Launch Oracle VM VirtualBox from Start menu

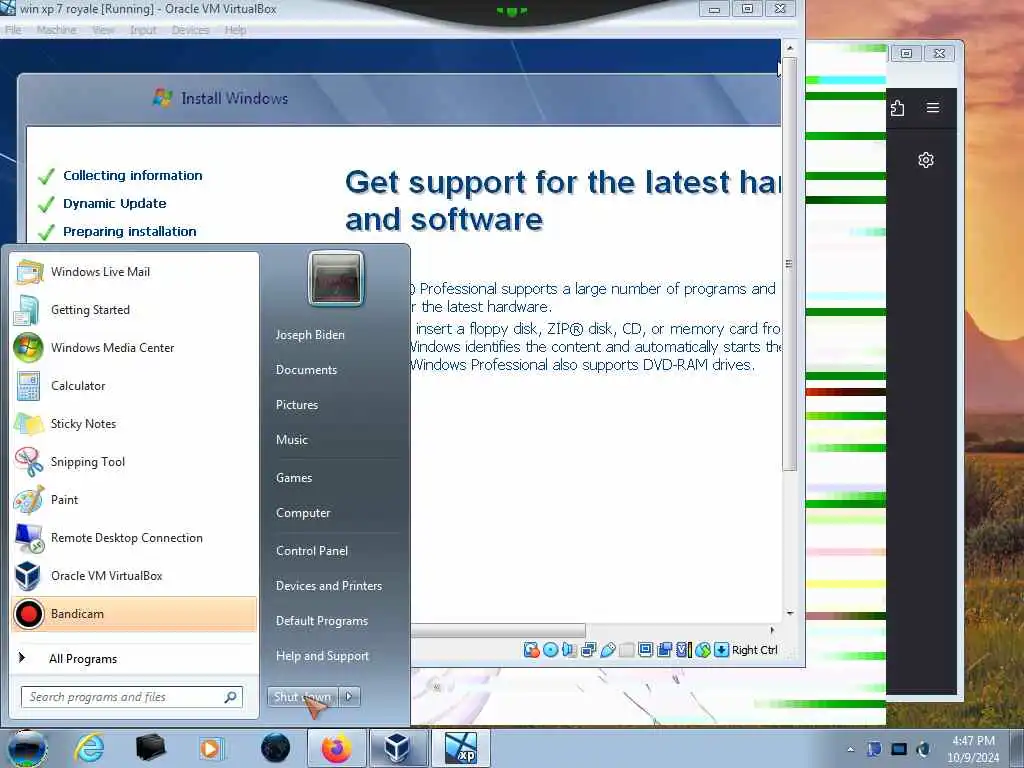(x=134, y=575)
